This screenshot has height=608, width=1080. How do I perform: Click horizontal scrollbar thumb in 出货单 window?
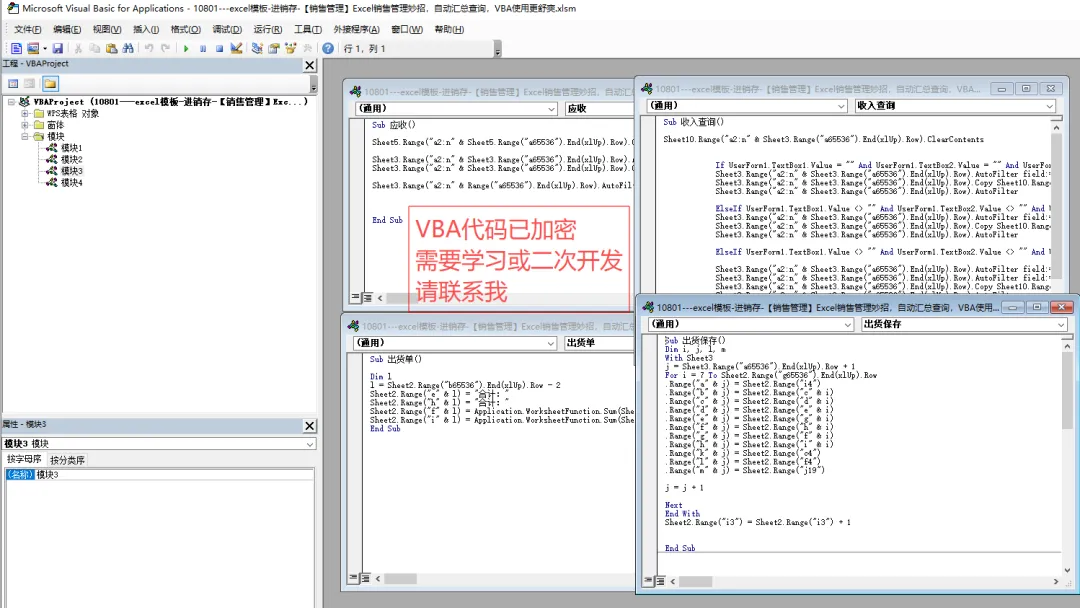[400, 579]
